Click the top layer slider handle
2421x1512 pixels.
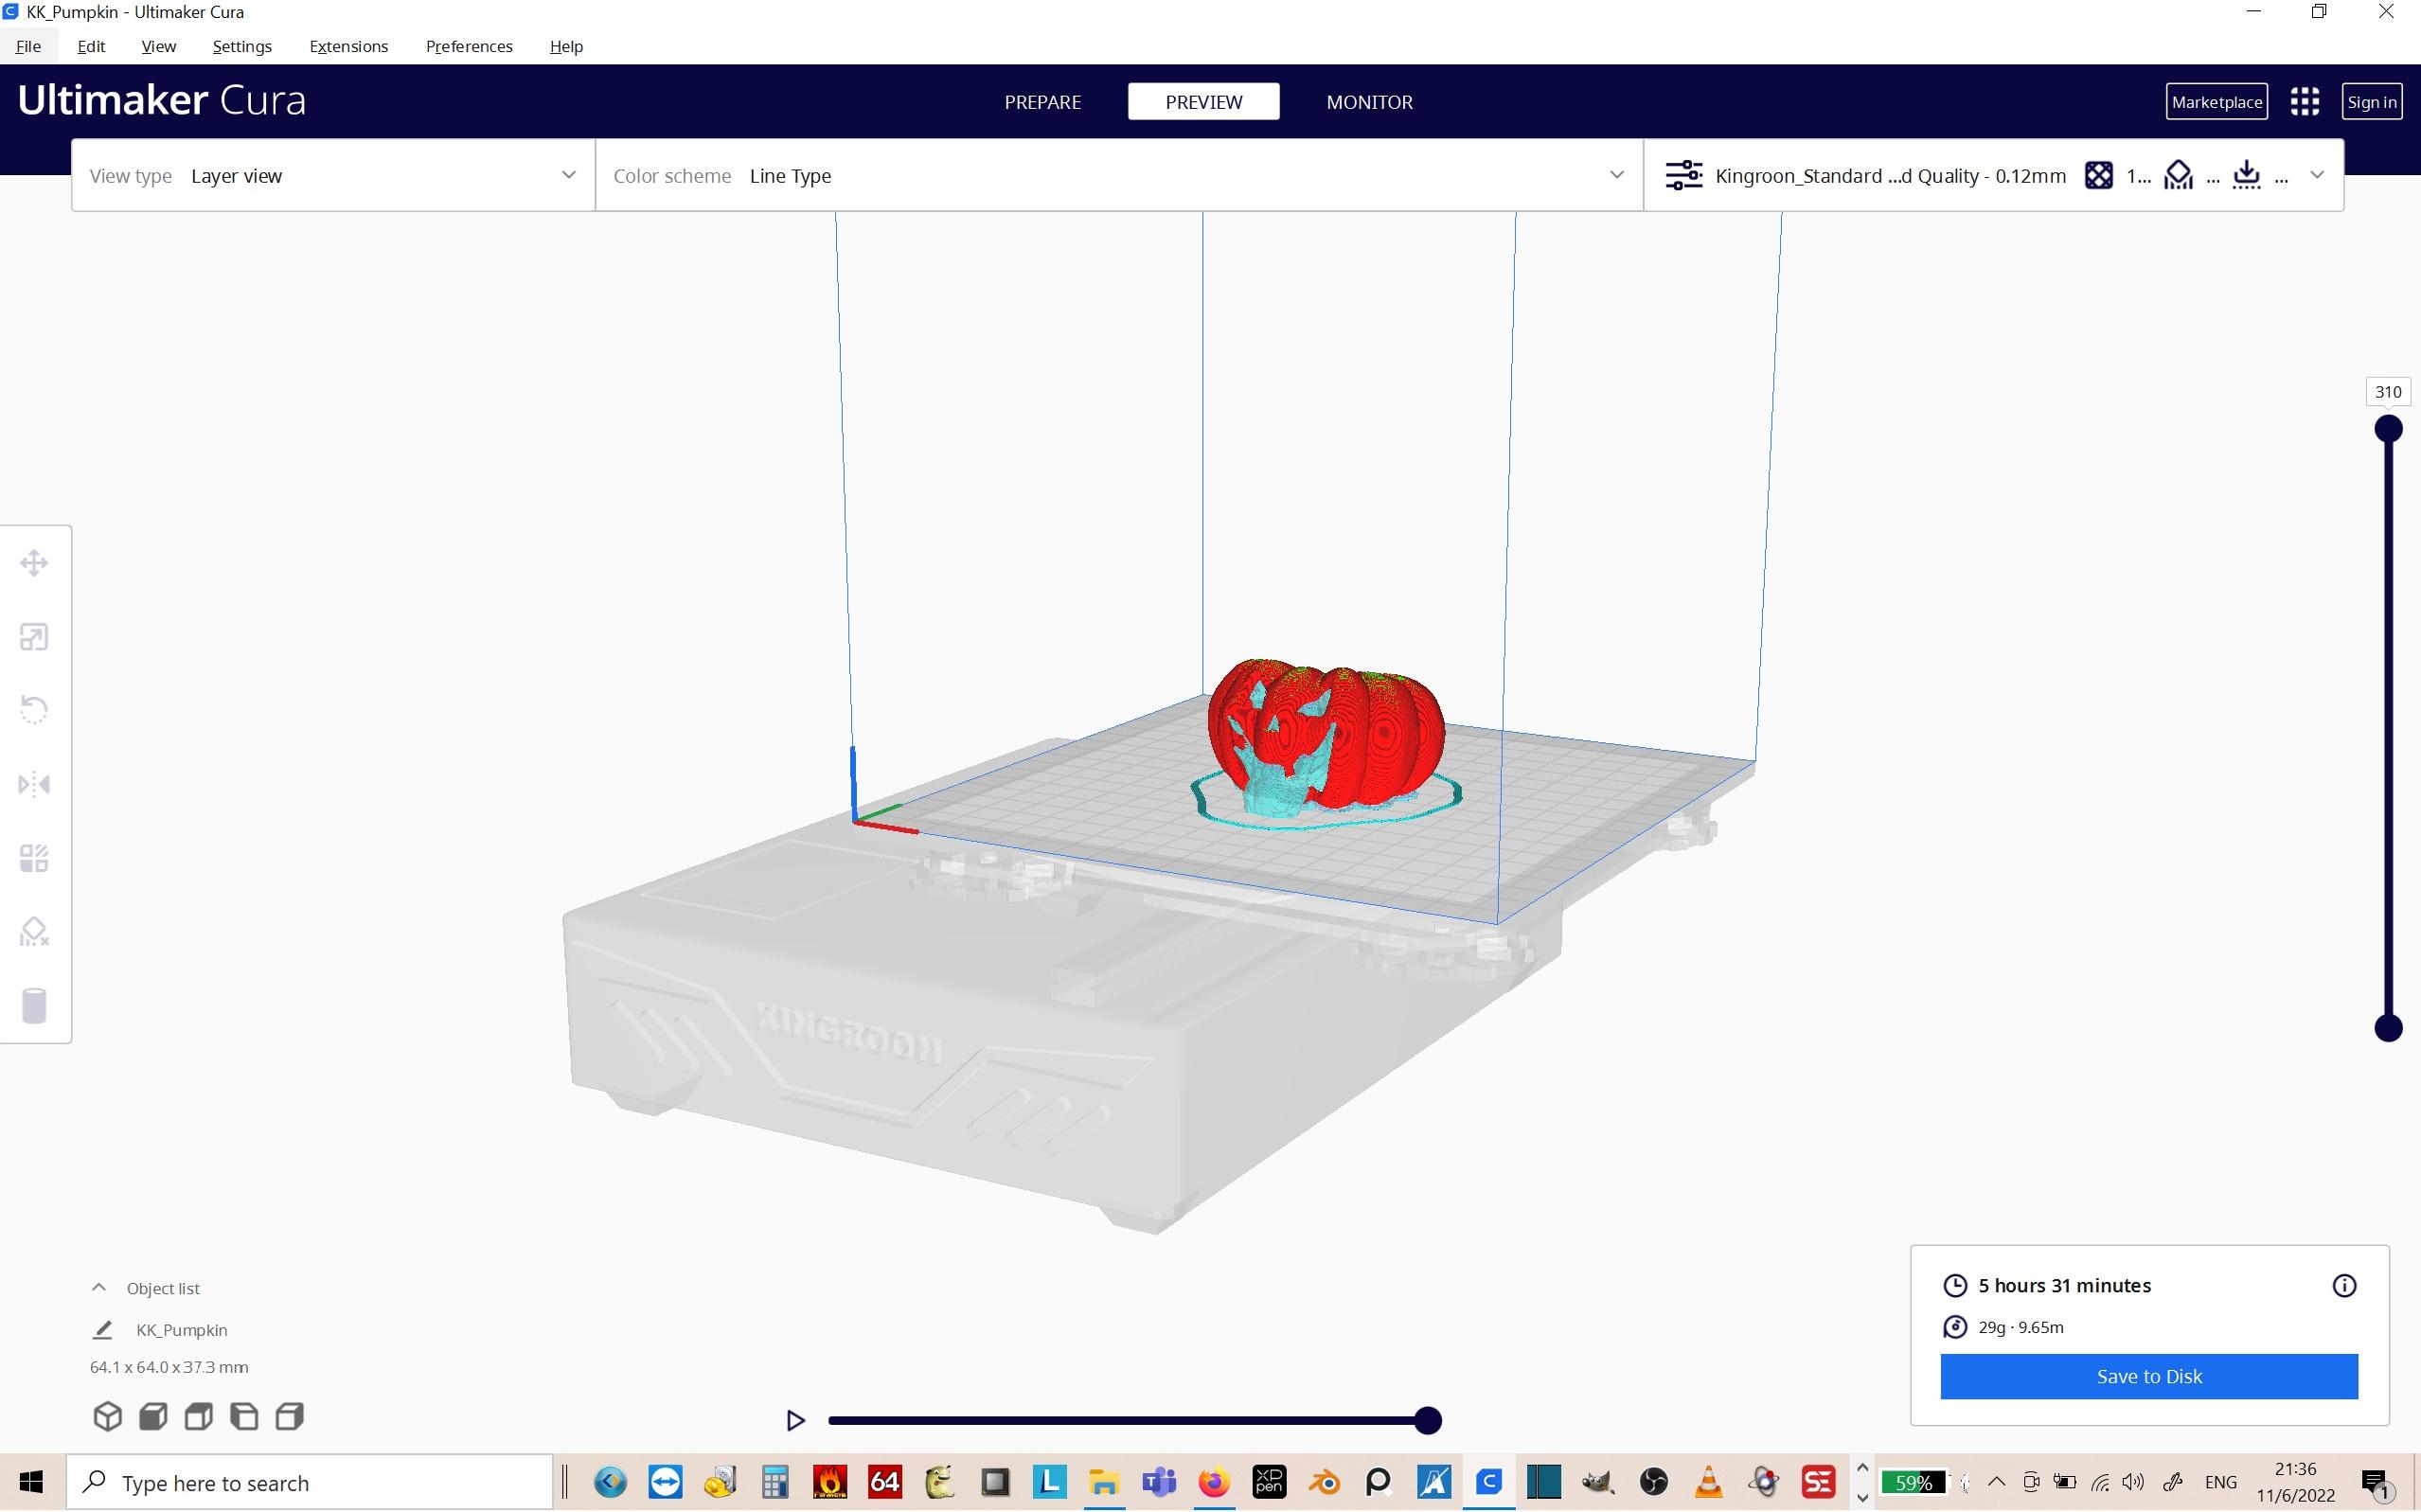(2388, 429)
